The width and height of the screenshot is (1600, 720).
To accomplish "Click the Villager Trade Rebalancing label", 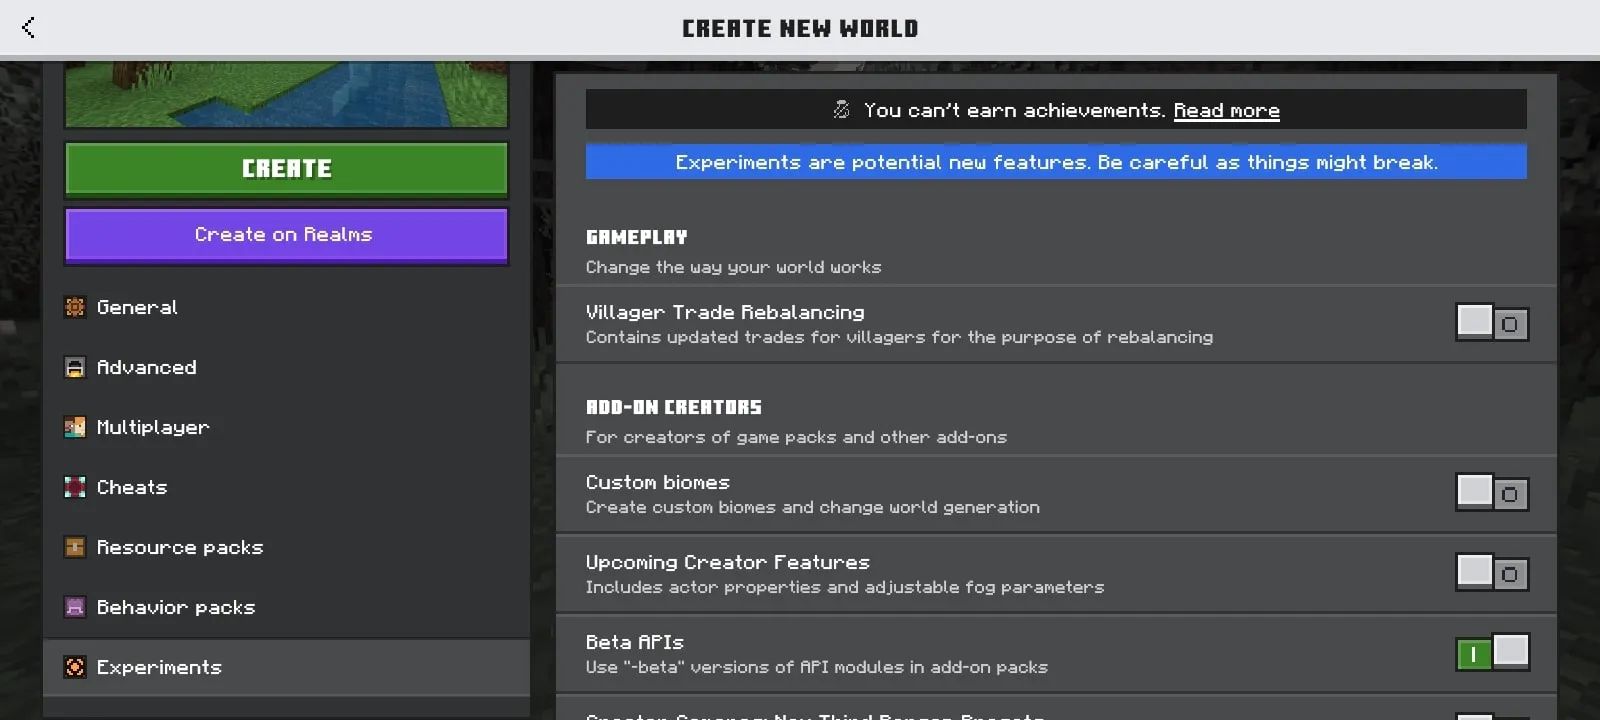I will (725, 312).
